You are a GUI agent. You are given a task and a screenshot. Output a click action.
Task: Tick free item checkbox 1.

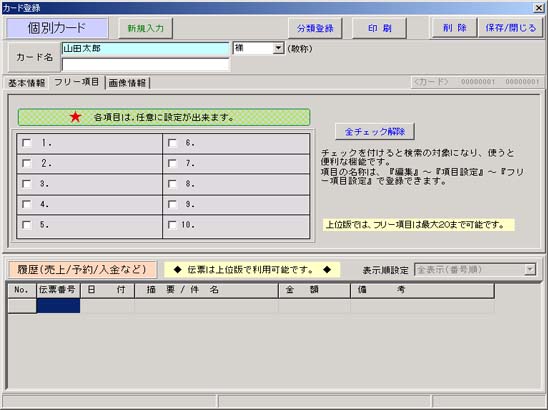(x=27, y=143)
